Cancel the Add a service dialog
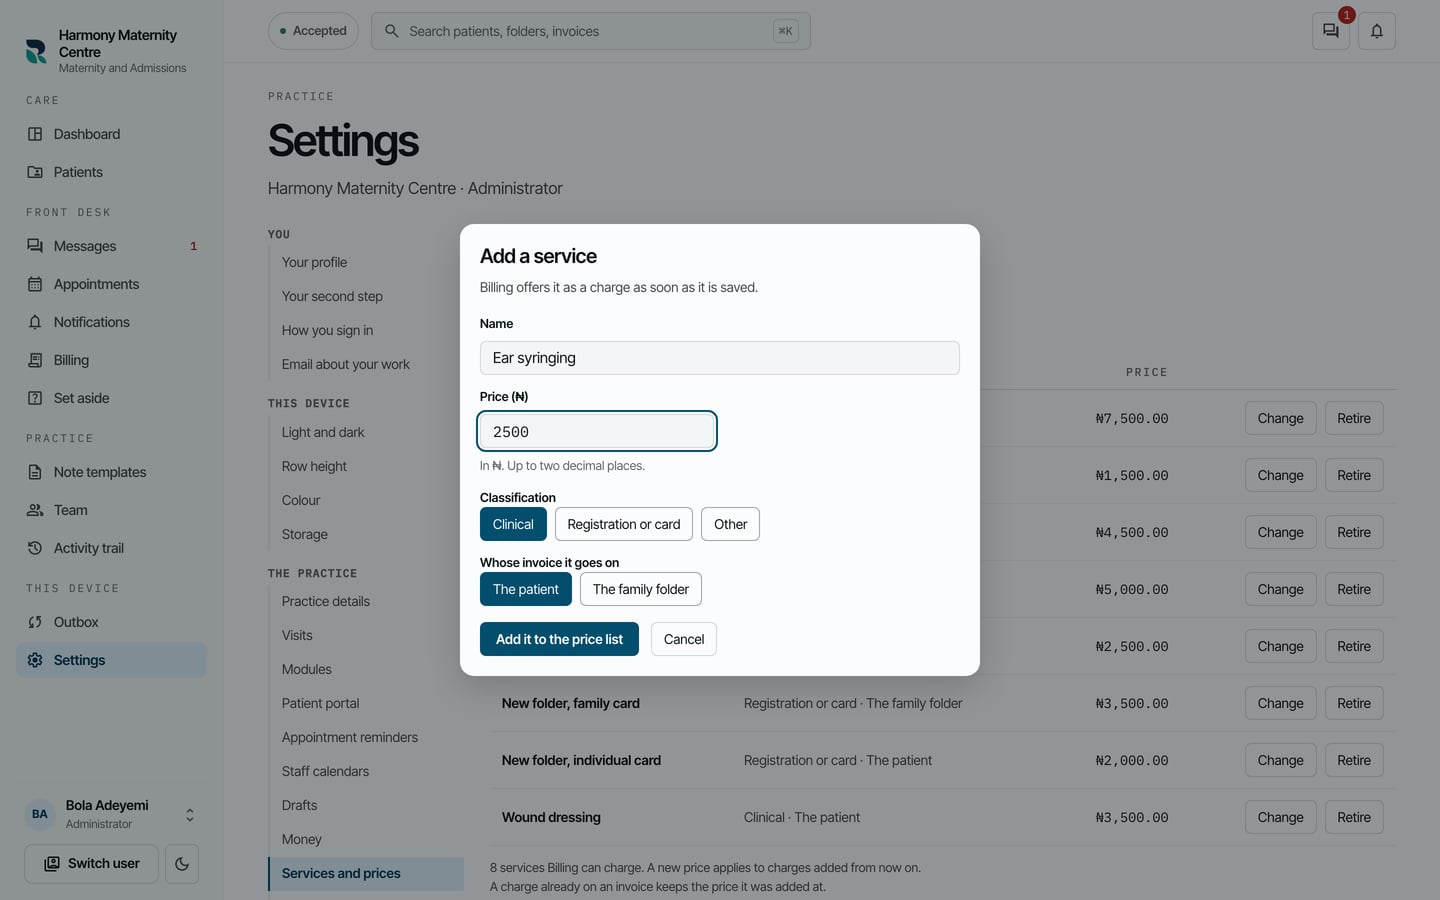Image resolution: width=1440 pixels, height=900 pixels. (x=684, y=639)
